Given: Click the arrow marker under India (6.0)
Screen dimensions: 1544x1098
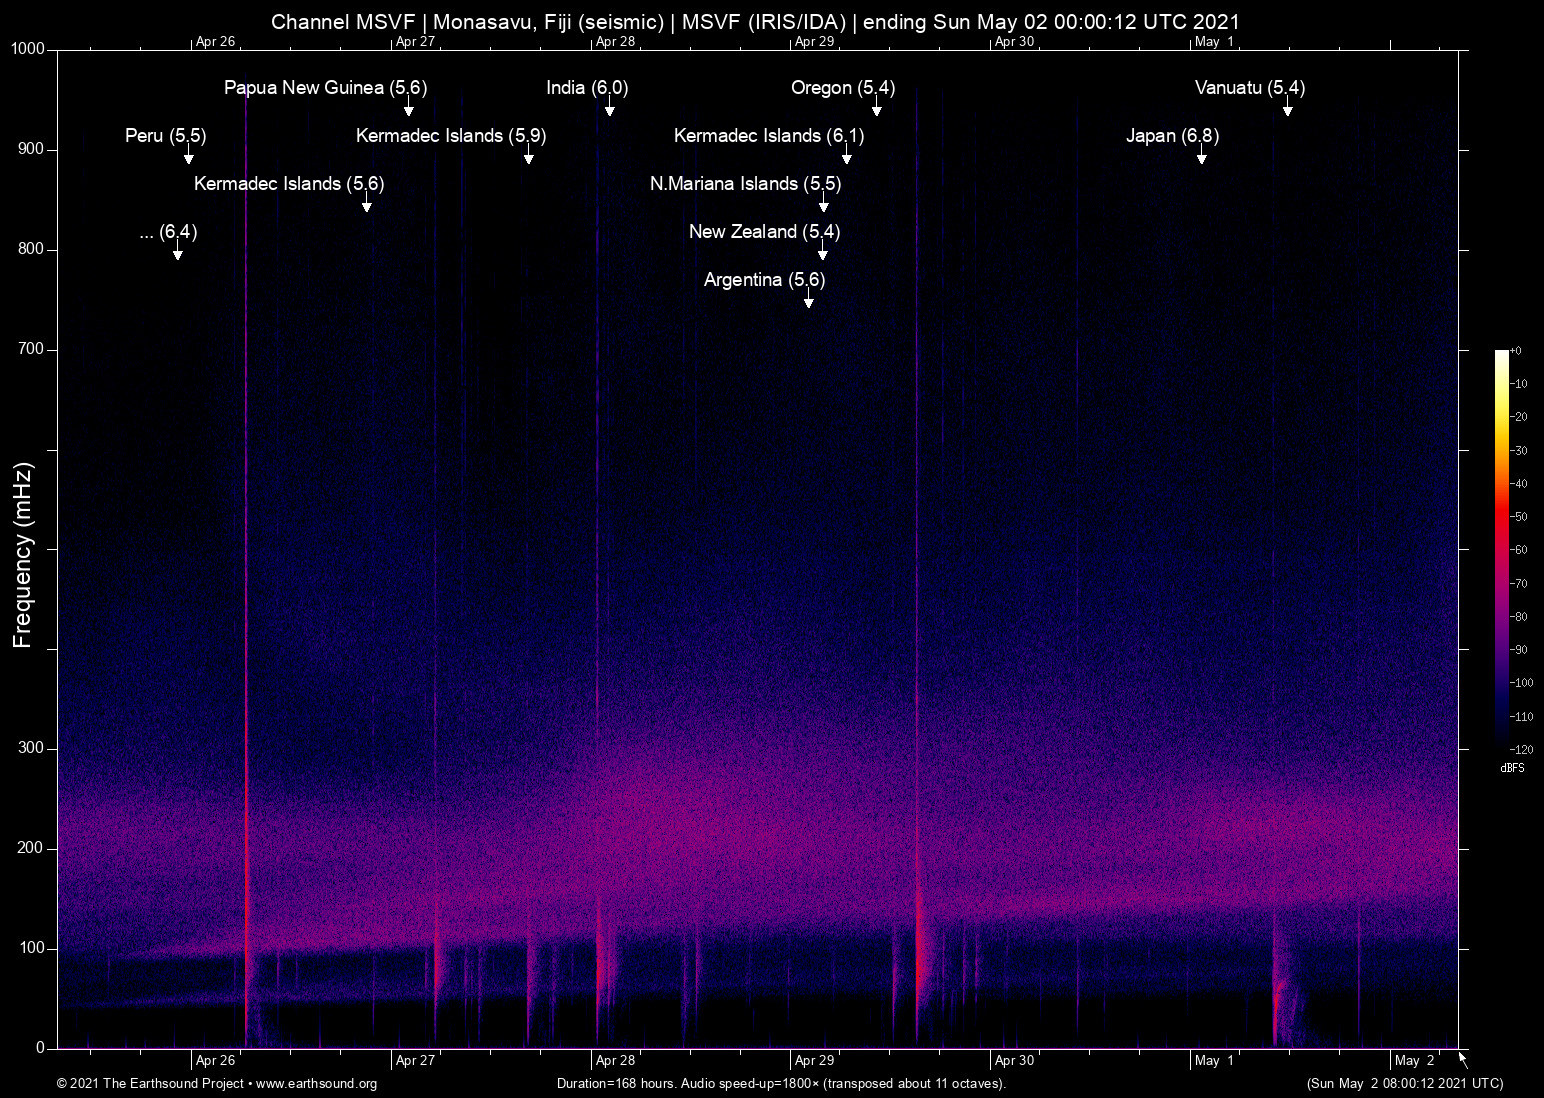Looking at the screenshot, I should [x=609, y=109].
